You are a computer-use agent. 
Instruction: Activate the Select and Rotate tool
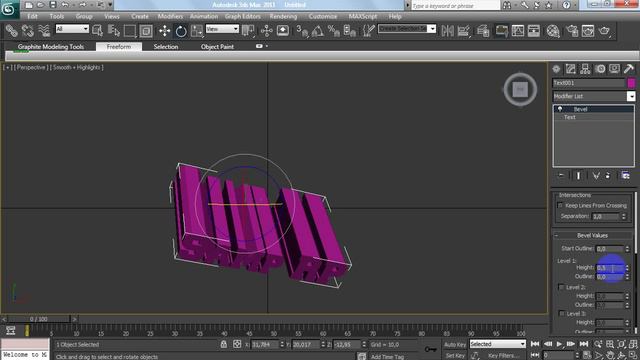[x=181, y=31]
